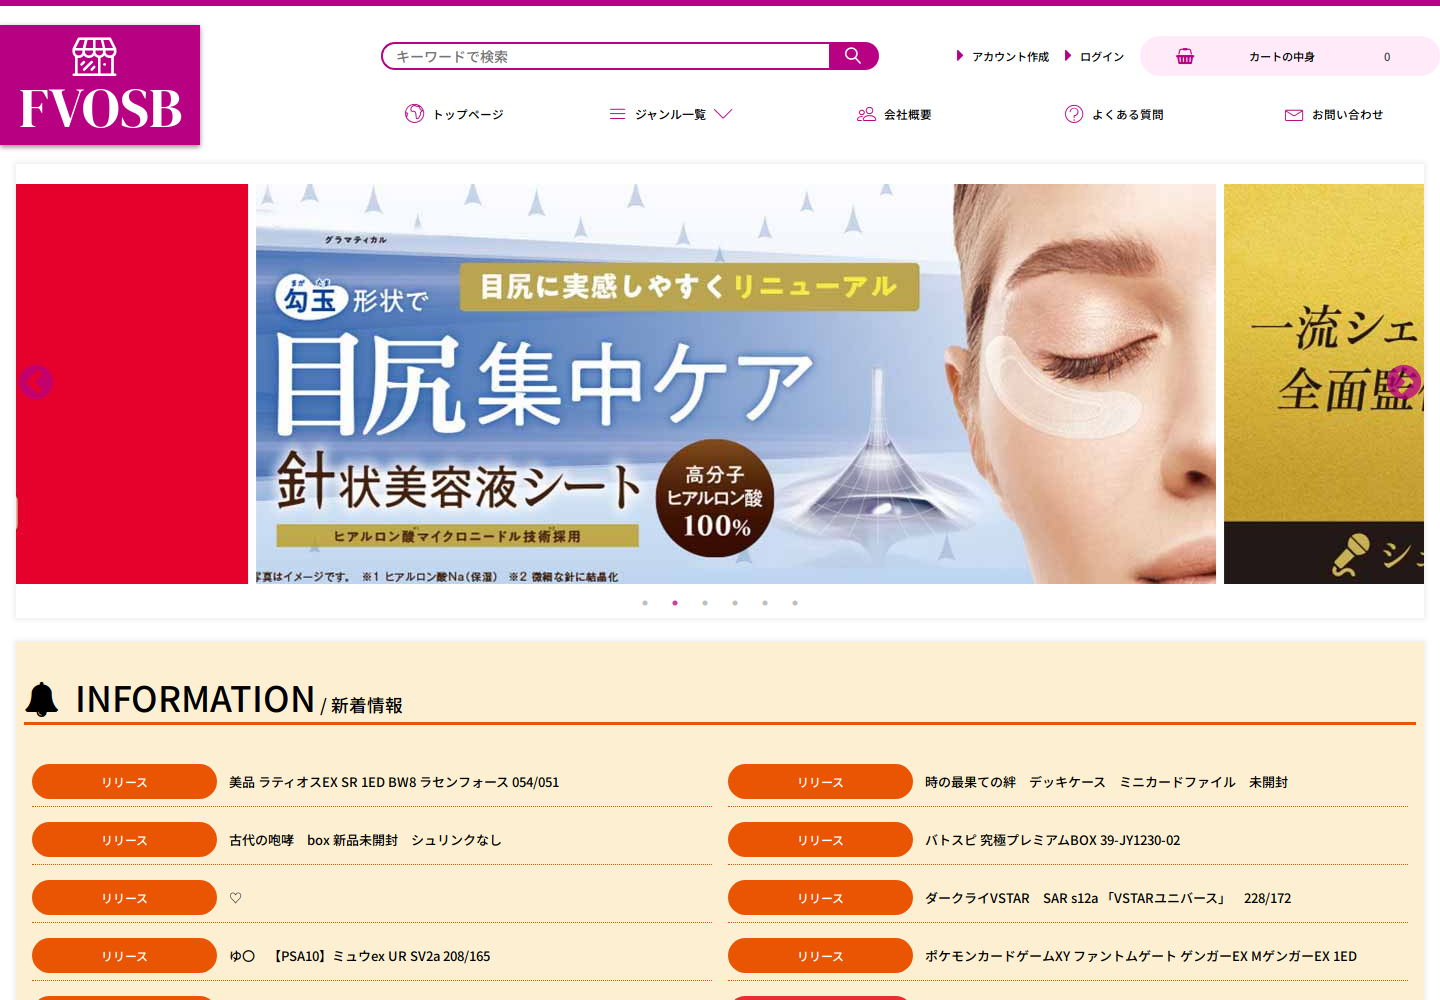The image size is (1440, 1000).
Task: Click リリース tag beside ダークライVSTAR item
Action: click(820, 898)
